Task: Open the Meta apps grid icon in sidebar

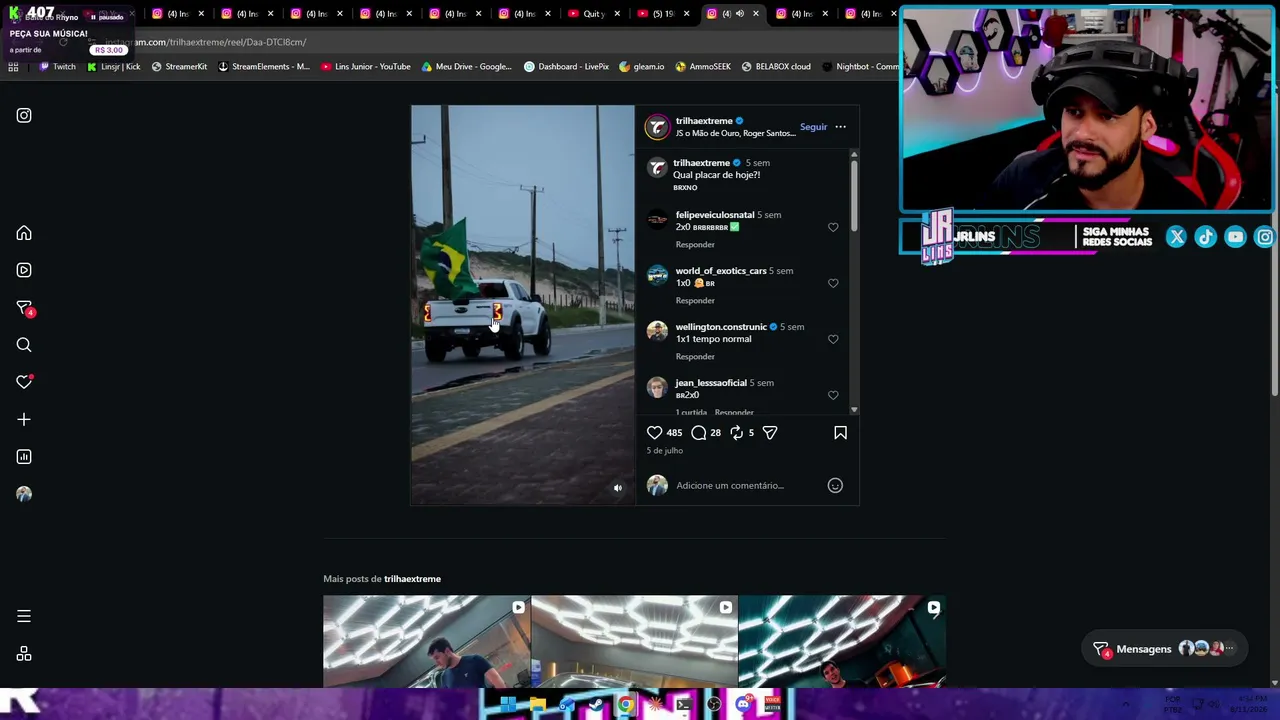Action: click(24, 654)
